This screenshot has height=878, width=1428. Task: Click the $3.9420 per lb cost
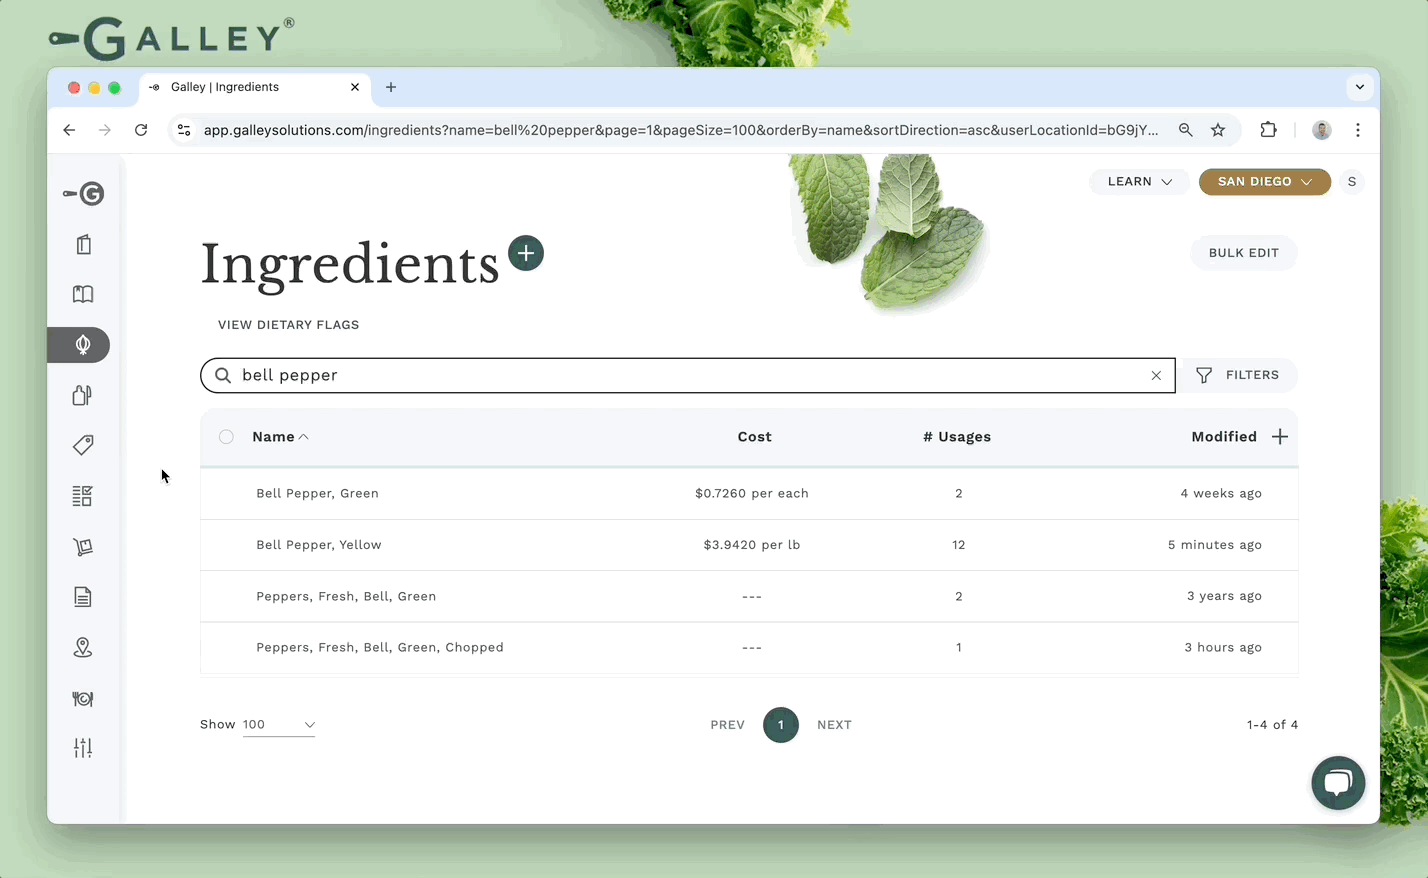[752, 545]
